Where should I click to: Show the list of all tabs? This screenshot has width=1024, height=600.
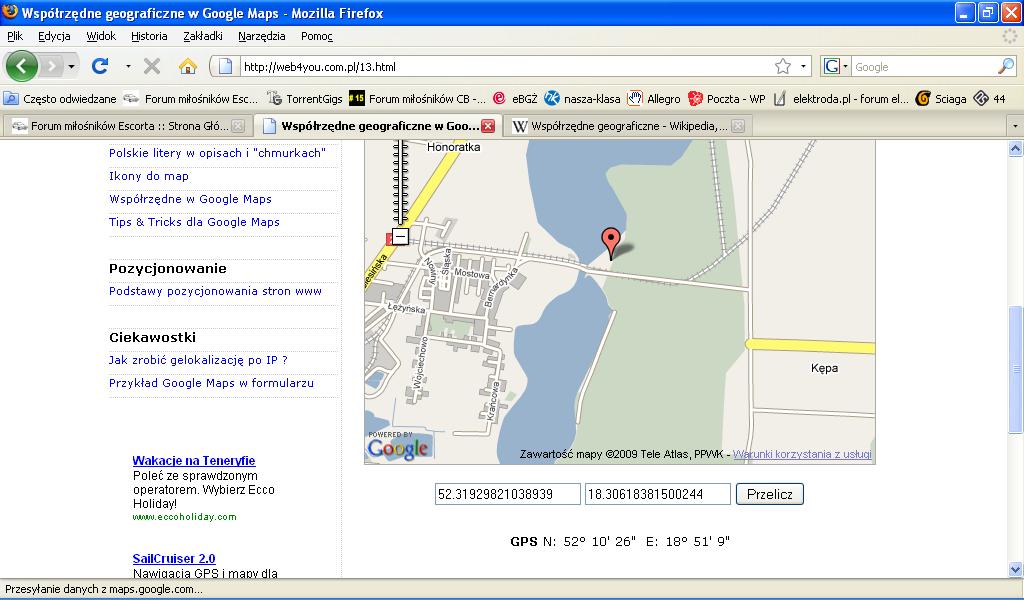(1014, 127)
